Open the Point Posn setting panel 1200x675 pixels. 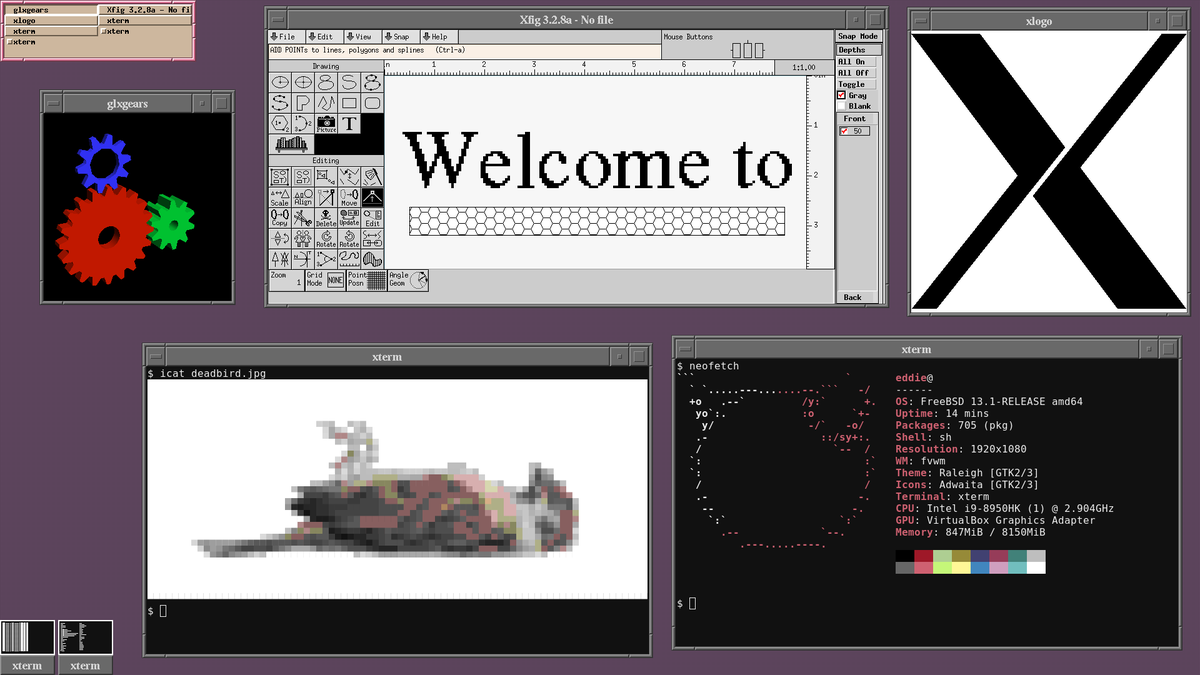(366, 281)
